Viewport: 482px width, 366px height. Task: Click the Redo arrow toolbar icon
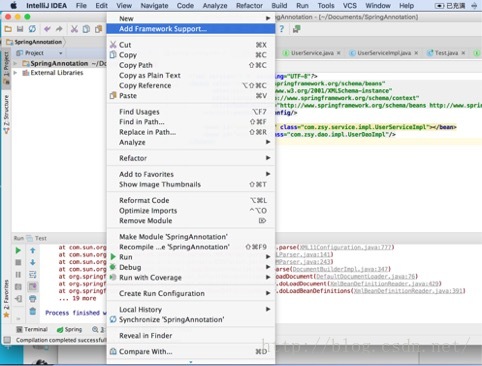(x=59, y=29)
